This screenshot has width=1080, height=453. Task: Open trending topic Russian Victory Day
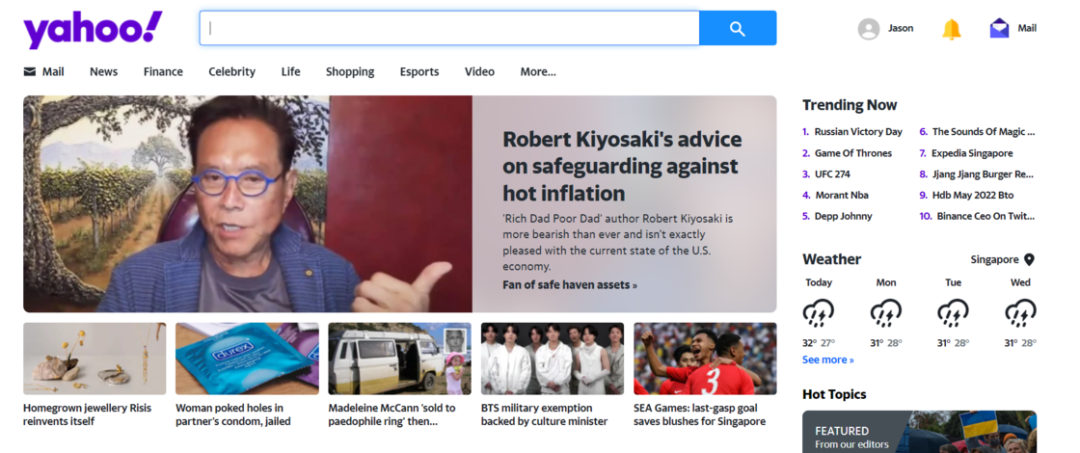[858, 131]
